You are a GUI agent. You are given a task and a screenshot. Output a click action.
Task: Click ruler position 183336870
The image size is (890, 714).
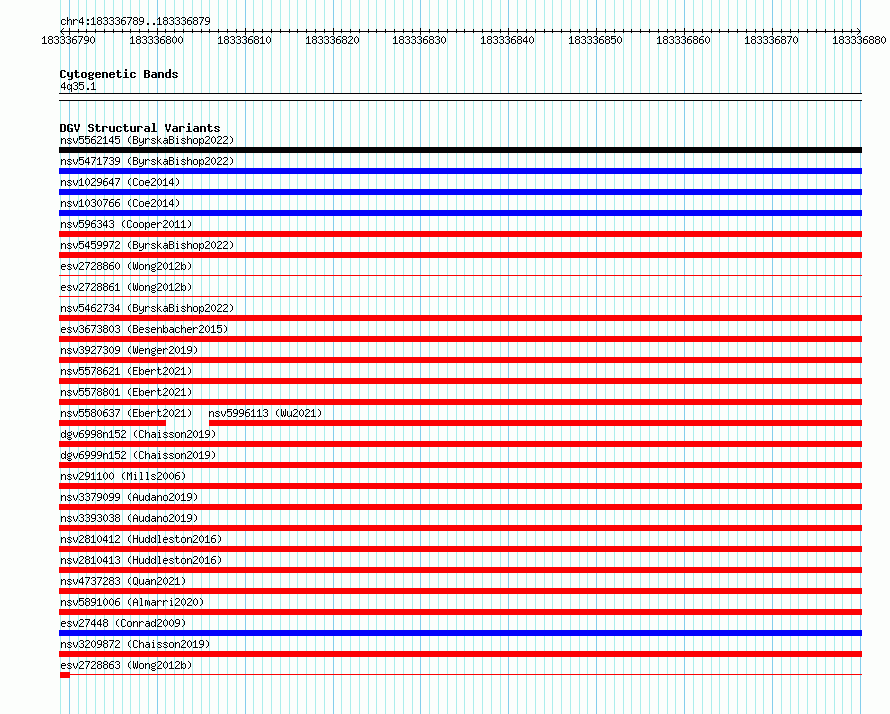tap(771, 40)
